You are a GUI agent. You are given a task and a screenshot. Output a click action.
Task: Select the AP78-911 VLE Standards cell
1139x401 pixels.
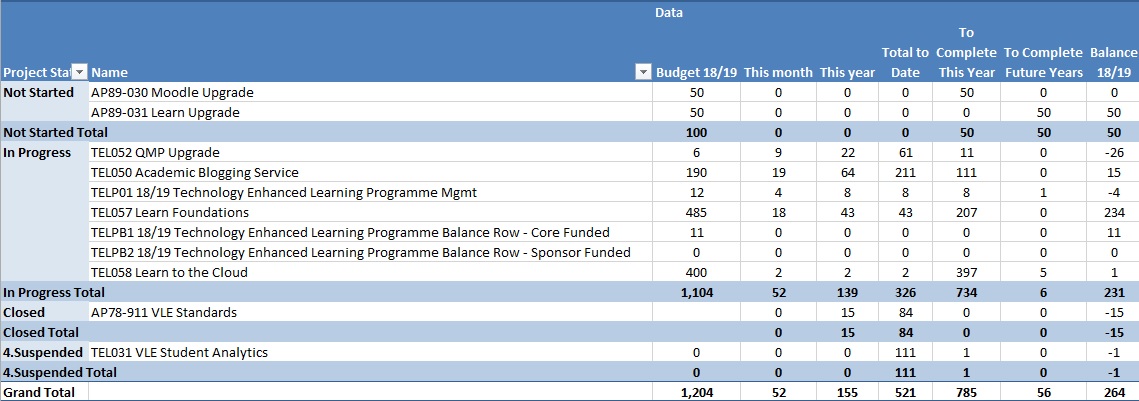coord(164,312)
